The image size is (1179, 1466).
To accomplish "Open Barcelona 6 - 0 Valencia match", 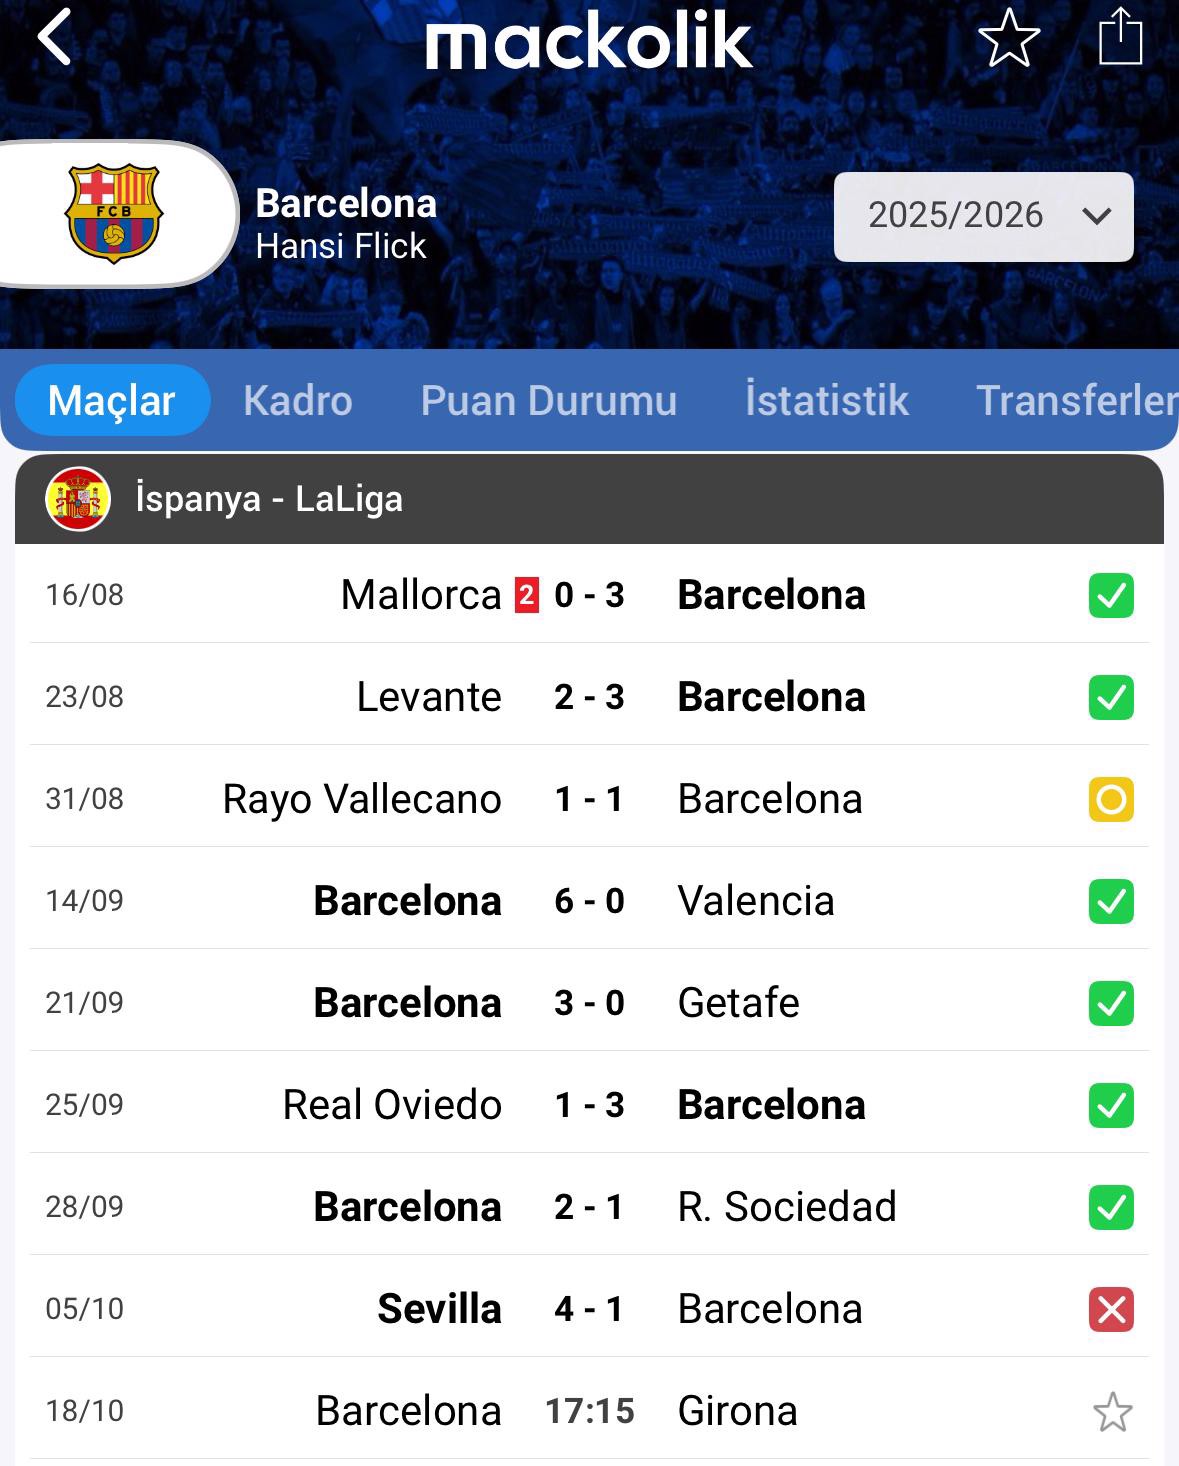I will tap(589, 901).
